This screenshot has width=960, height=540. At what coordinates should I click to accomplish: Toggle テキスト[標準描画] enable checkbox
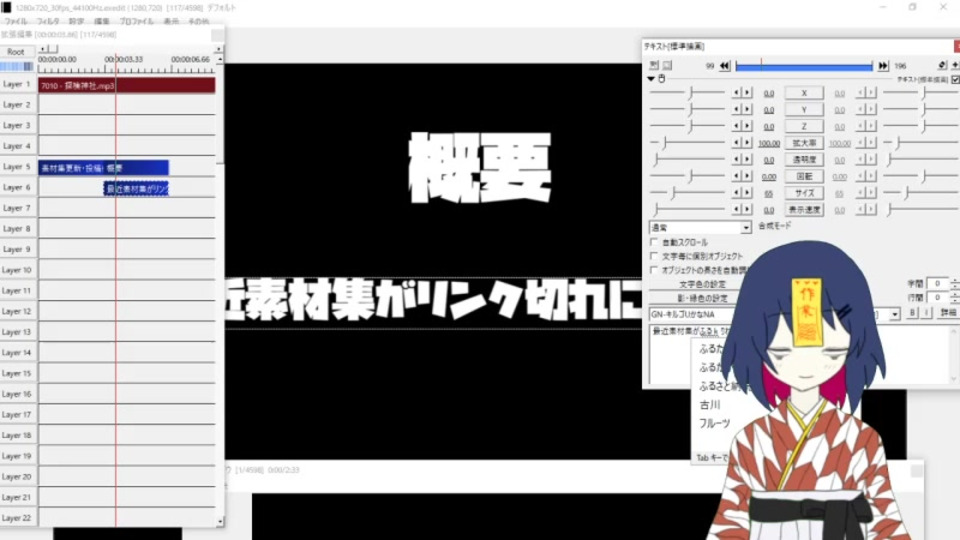point(955,80)
